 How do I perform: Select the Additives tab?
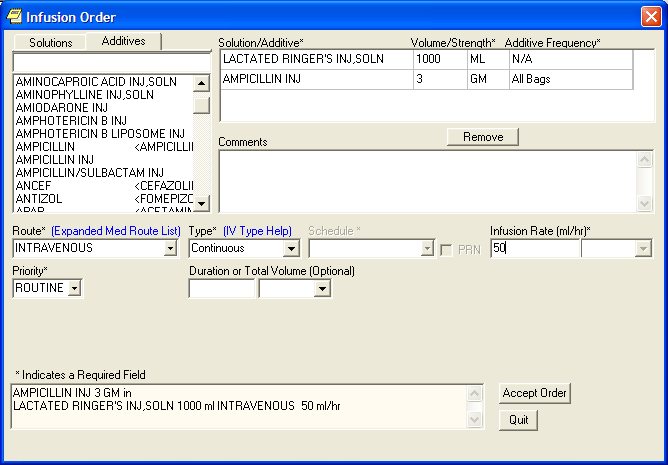click(x=124, y=41)
